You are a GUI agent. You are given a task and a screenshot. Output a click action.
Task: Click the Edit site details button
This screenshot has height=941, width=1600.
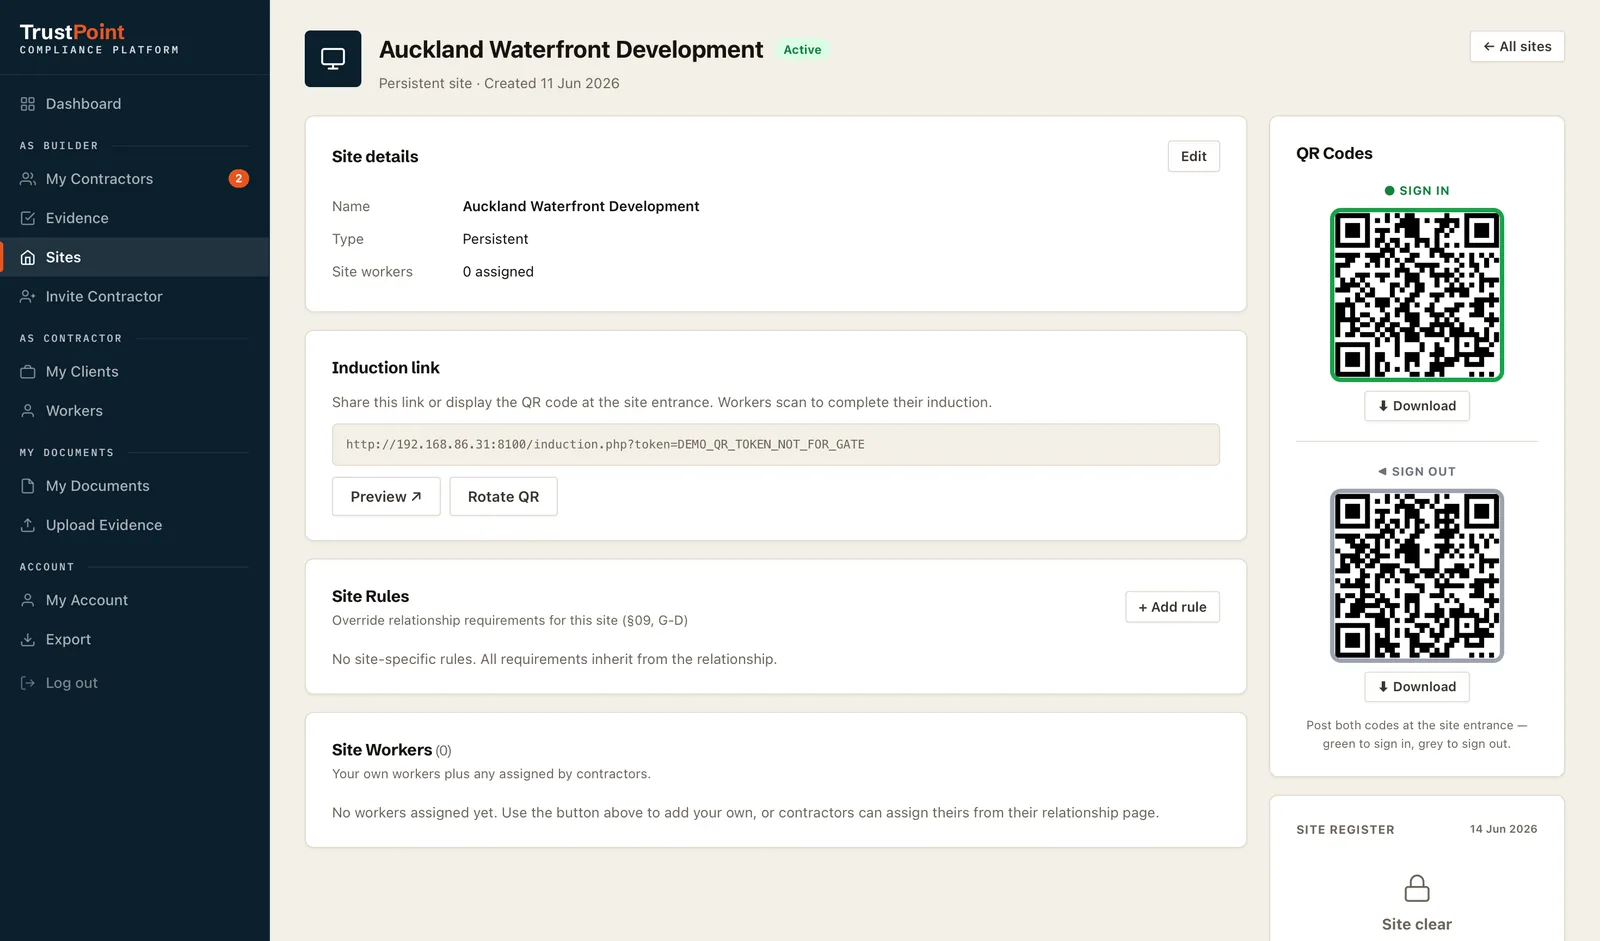pyautogui.click(x=1193, y=156)
